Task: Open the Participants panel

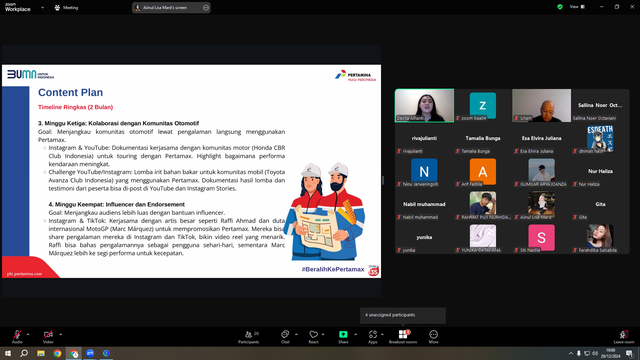Action: pyautogui.click(x=249, y=337)
